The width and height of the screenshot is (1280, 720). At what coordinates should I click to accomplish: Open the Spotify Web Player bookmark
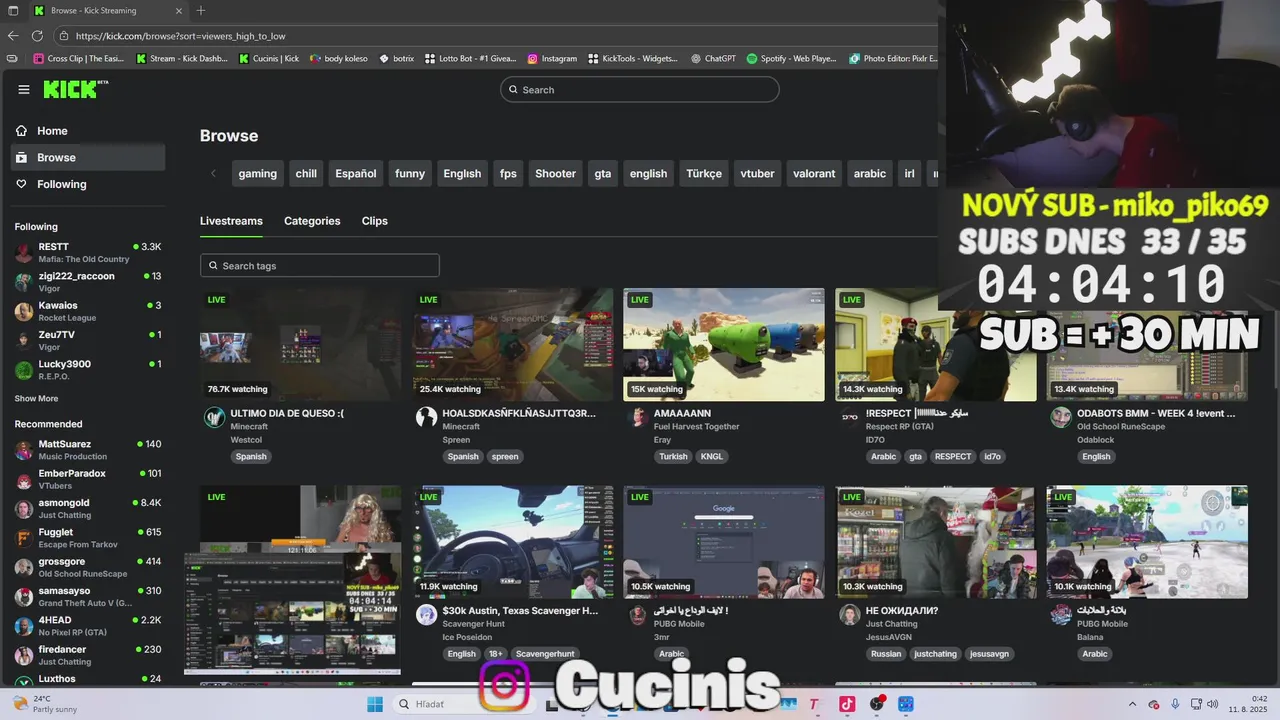(x=791, y=59)
